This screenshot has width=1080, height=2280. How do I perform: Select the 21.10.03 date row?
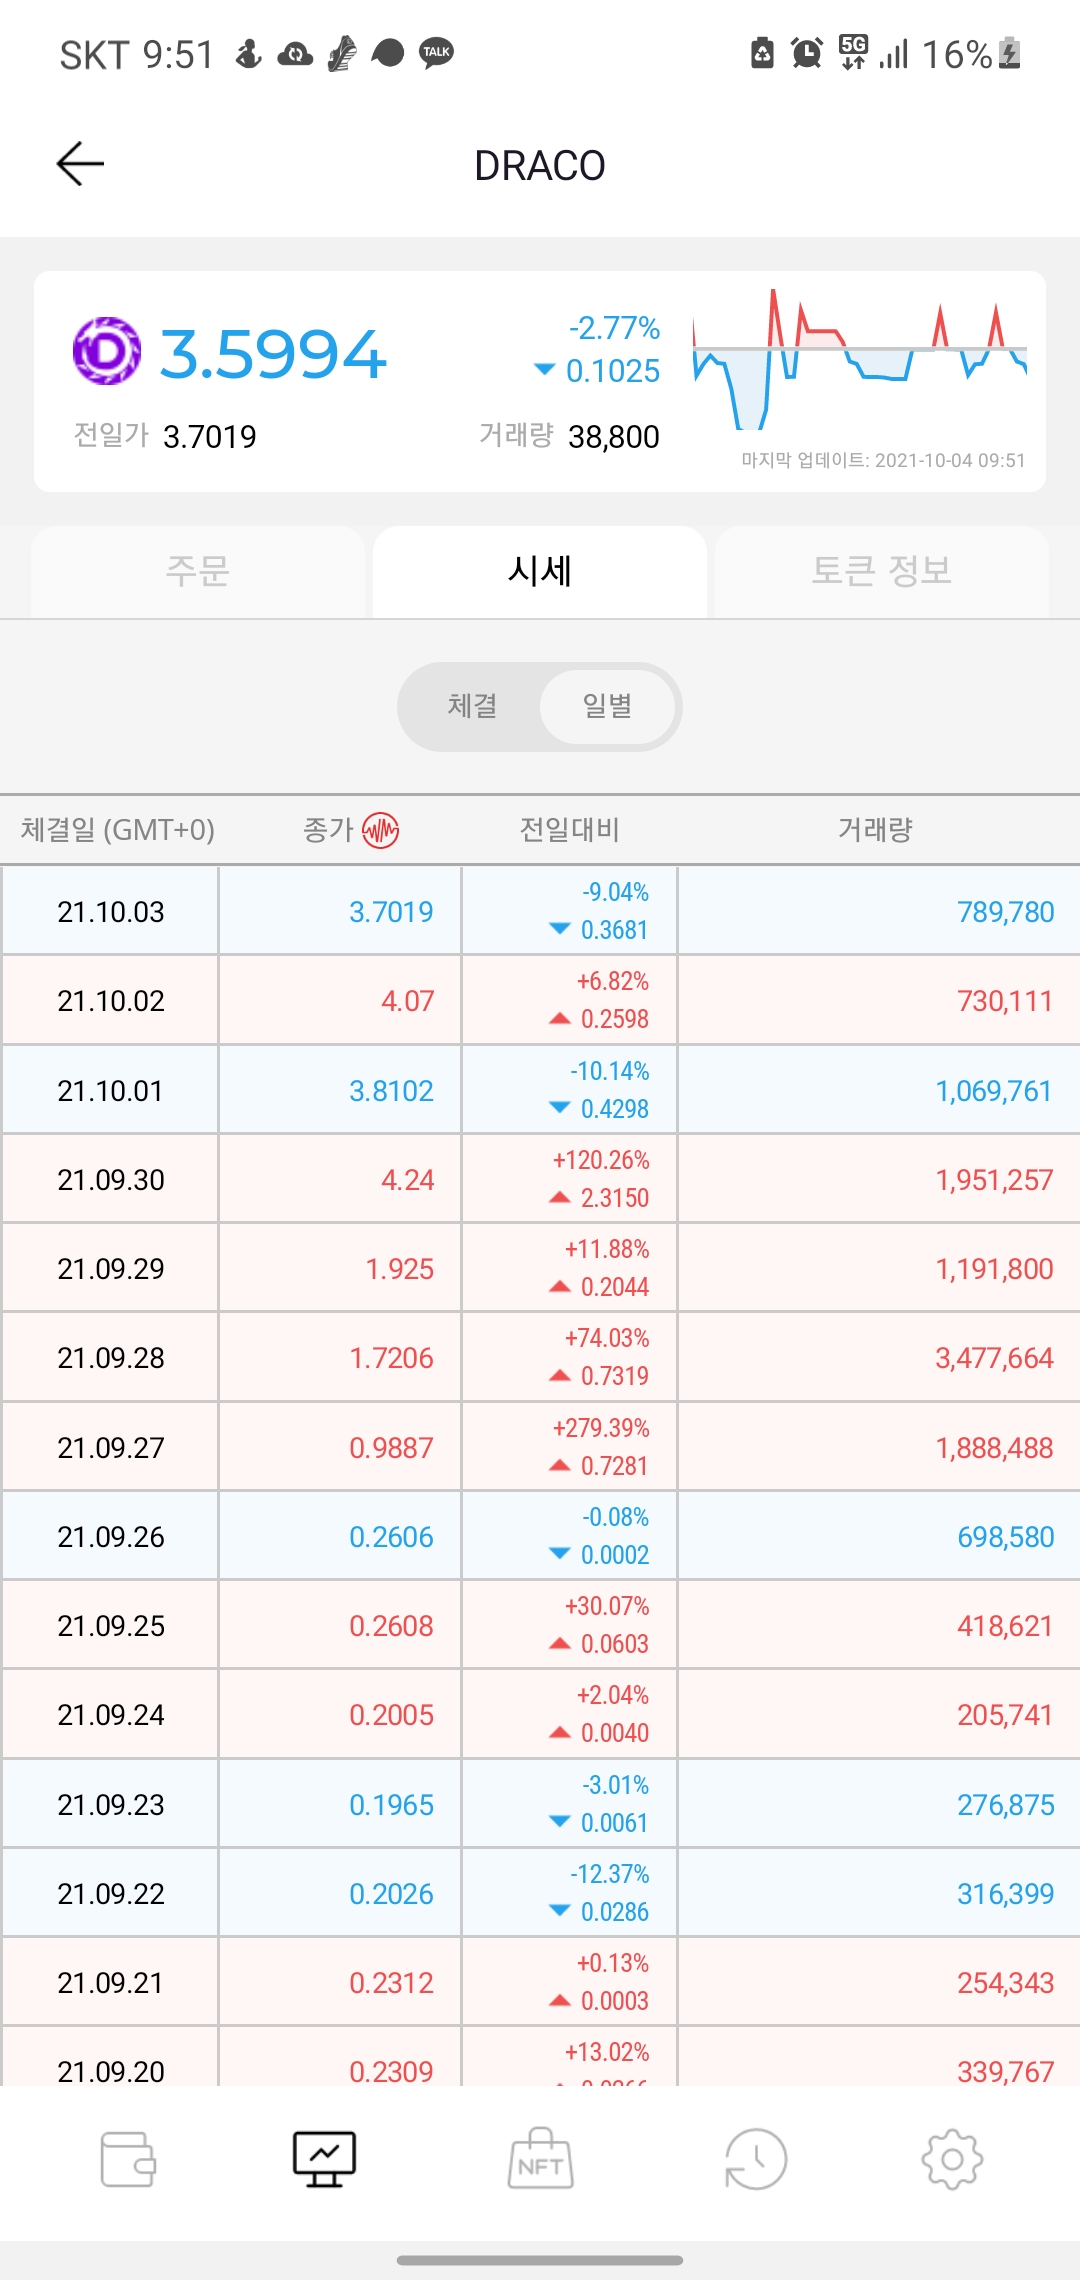point(540,911)
